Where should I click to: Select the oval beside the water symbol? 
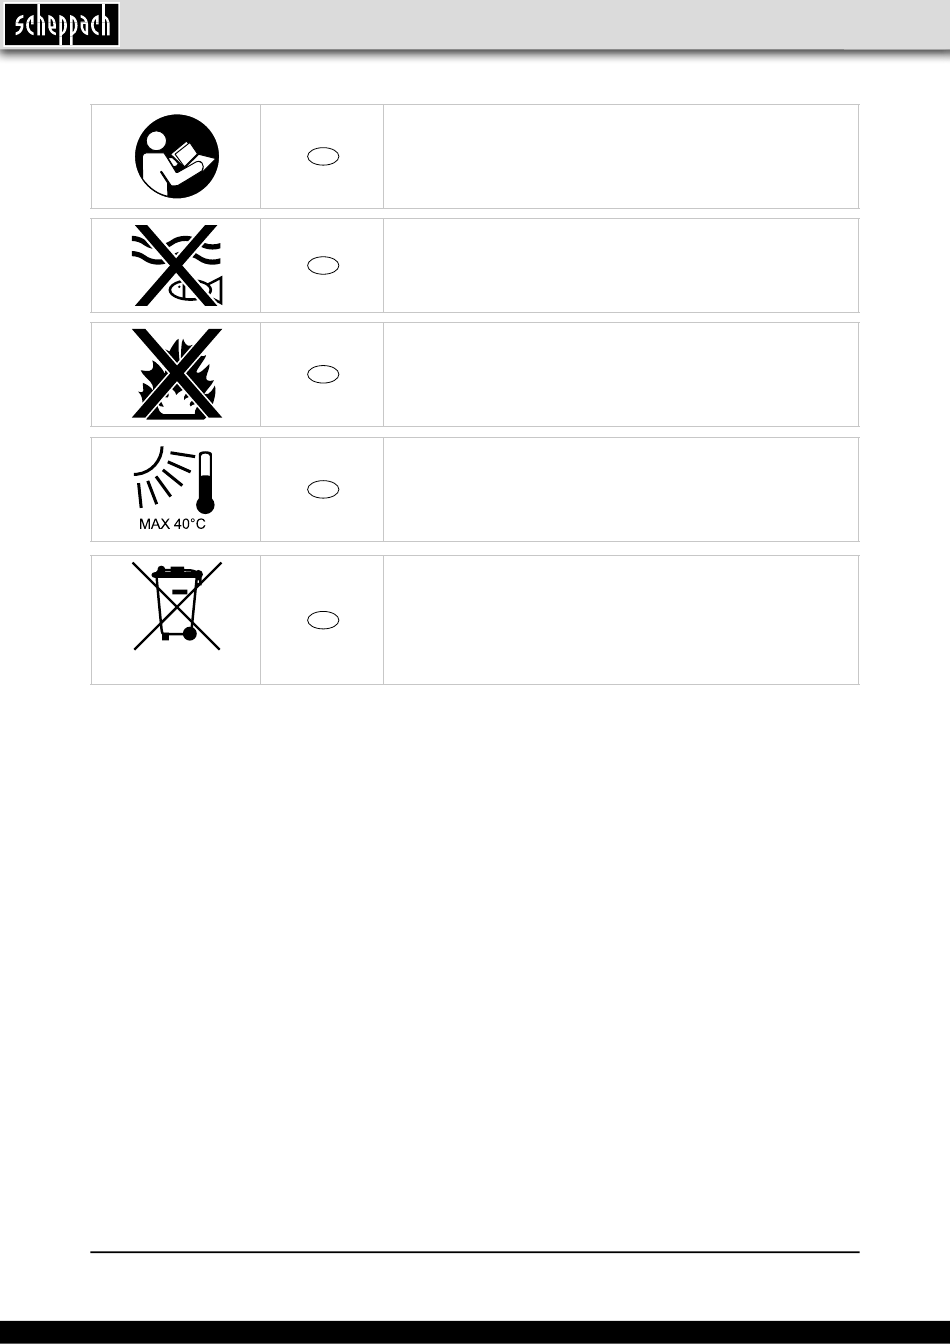point(322,265)
